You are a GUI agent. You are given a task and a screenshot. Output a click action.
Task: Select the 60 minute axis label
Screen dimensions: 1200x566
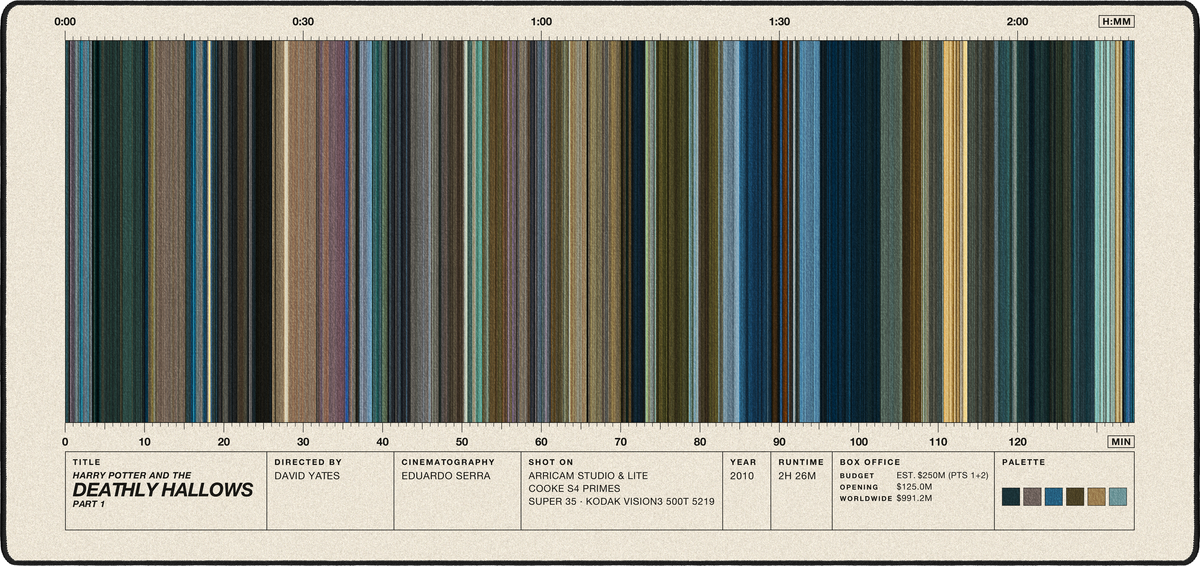pos(541,441)
